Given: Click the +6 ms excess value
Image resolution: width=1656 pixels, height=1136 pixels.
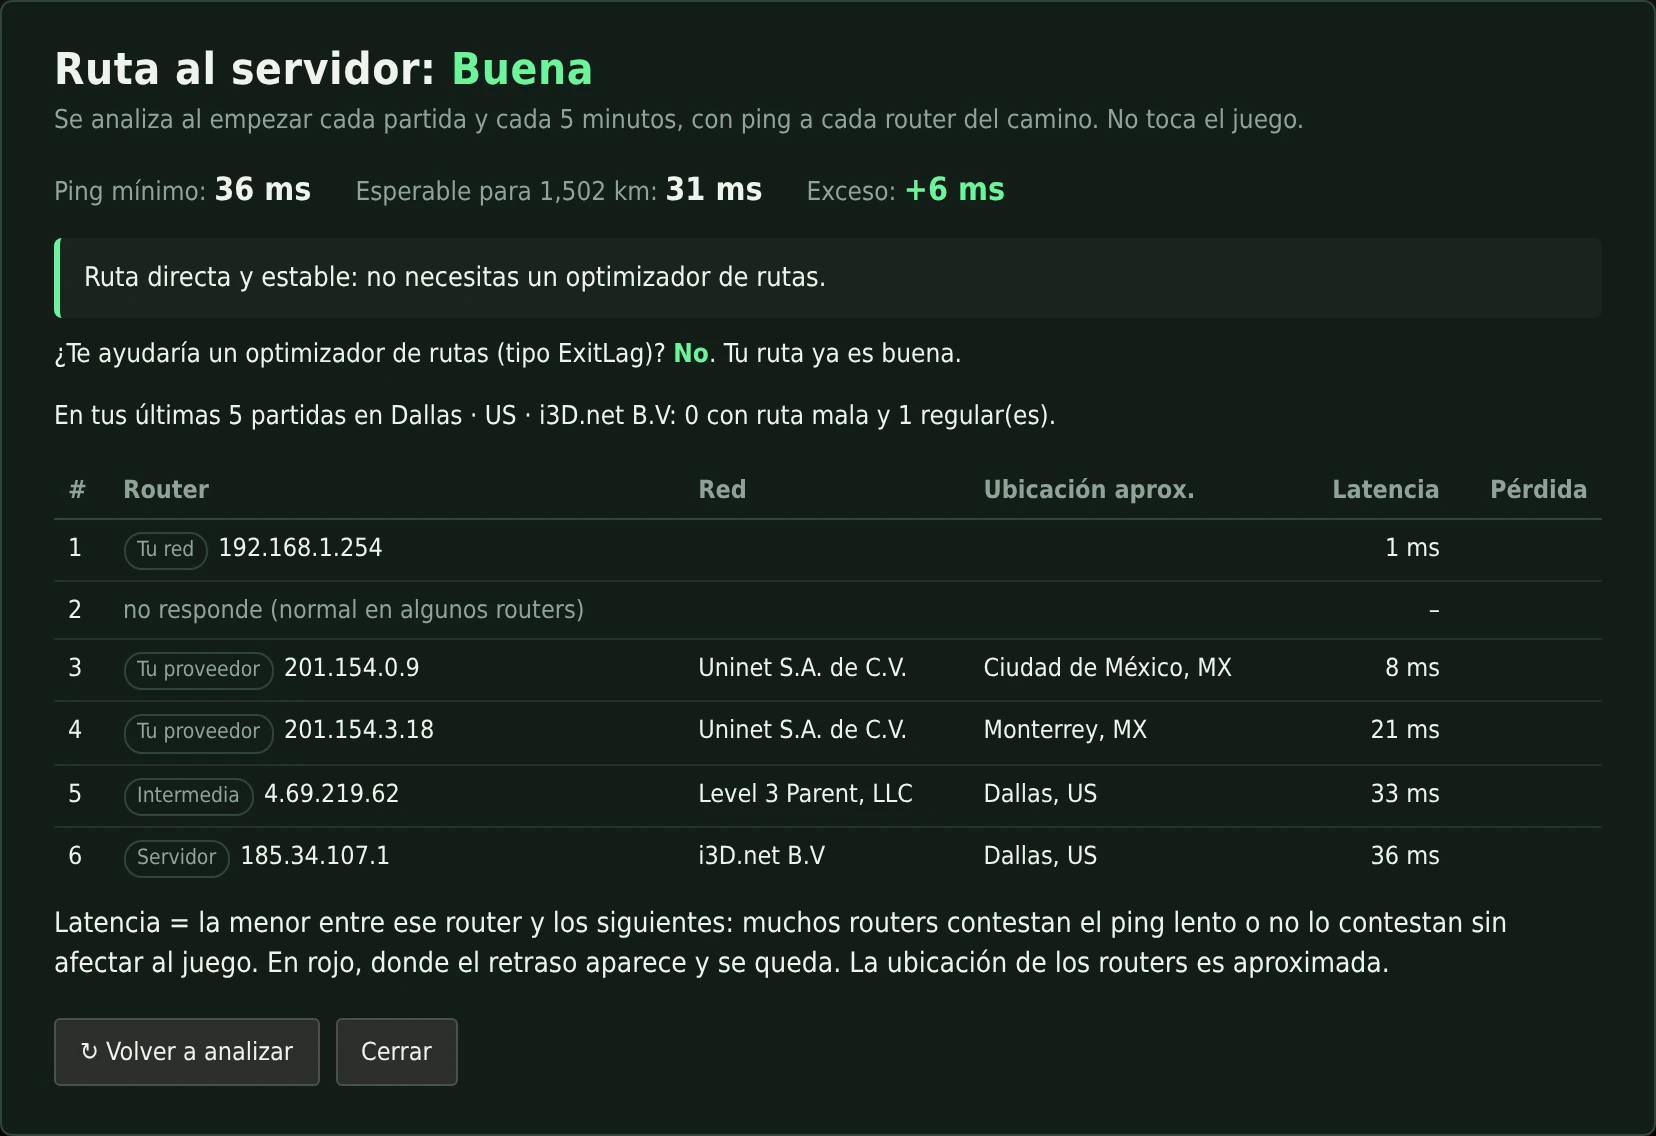Looking at the screenshot, I should pyautogui.click(x=955, y=190).
